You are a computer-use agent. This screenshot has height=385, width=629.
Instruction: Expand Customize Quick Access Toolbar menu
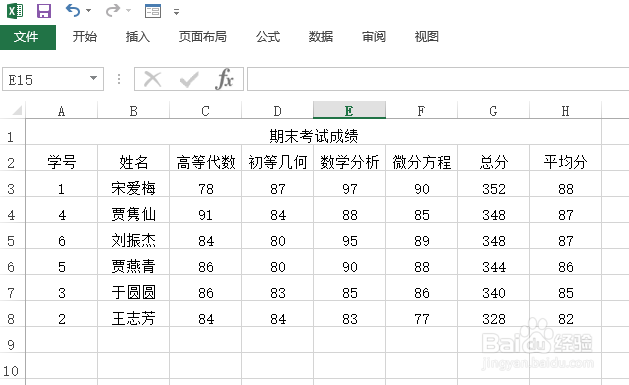(x=177, y=12)
